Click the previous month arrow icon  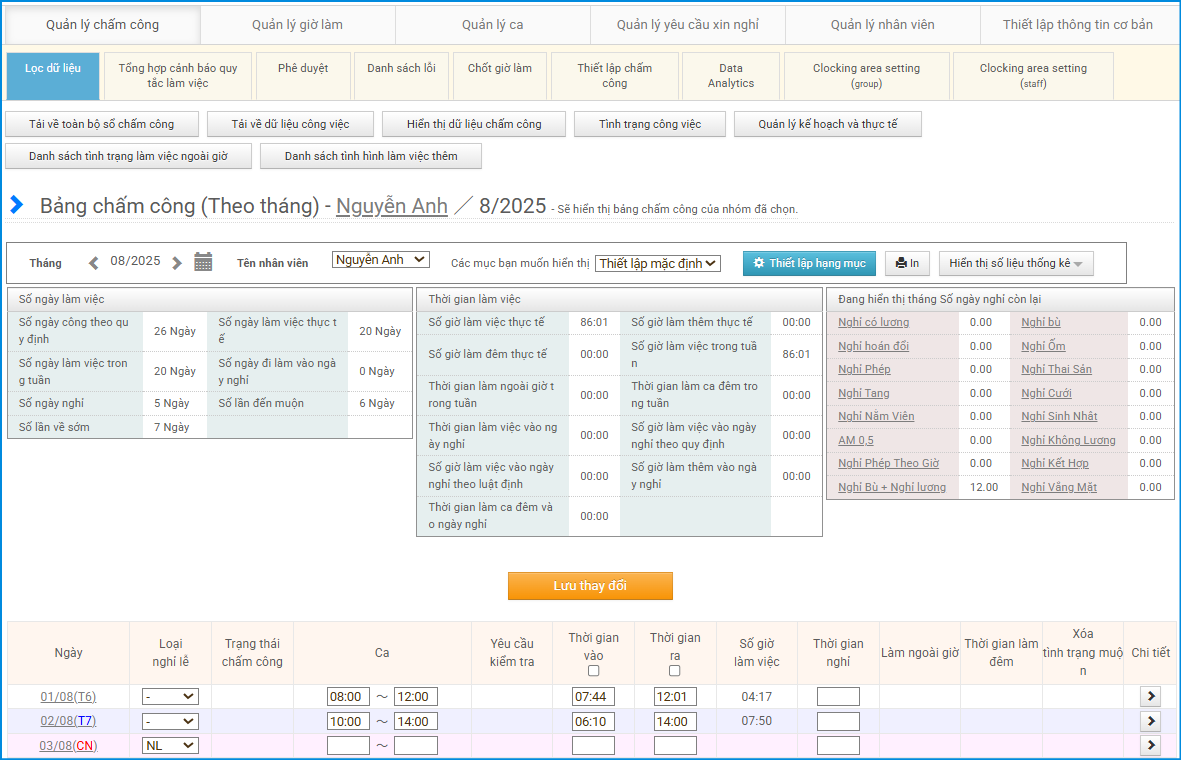point(94,263)
